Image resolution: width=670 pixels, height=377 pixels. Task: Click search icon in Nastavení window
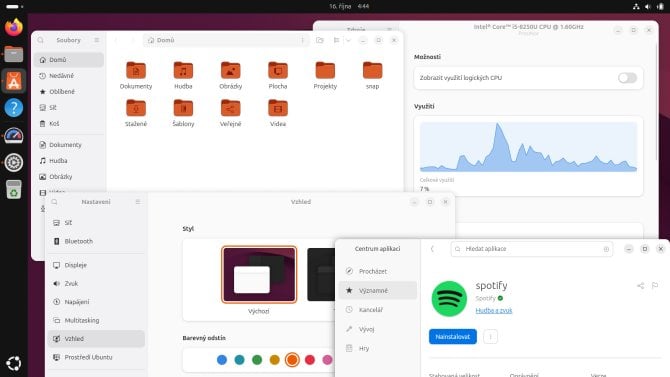[x=54, y=202]
